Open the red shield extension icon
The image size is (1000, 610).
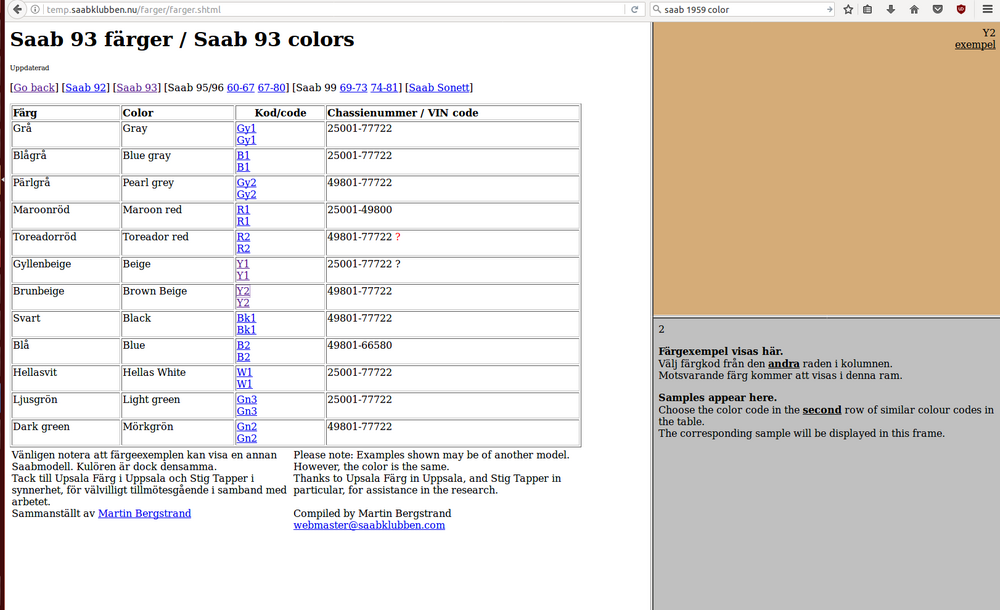[x=961, y=10]
